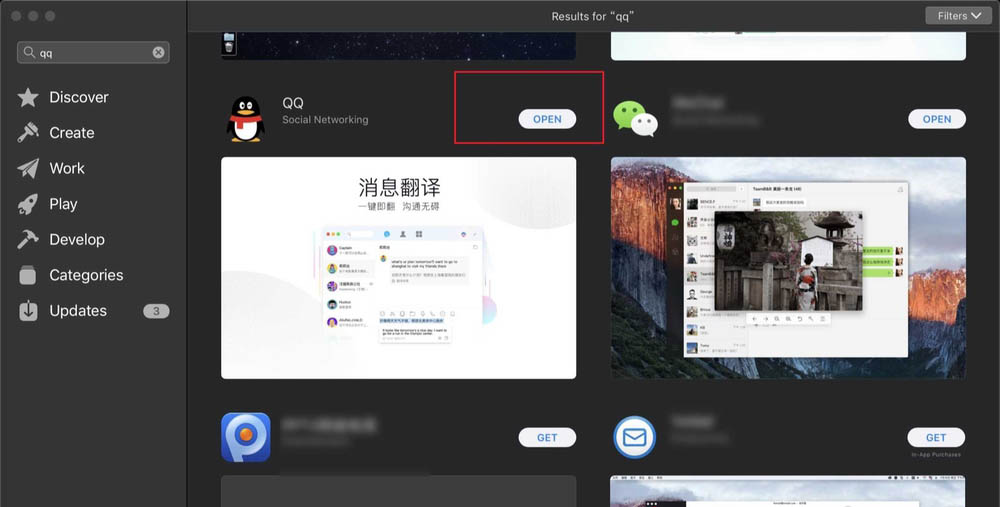
Task: Select Work in the sidebar
Action: 67,168
